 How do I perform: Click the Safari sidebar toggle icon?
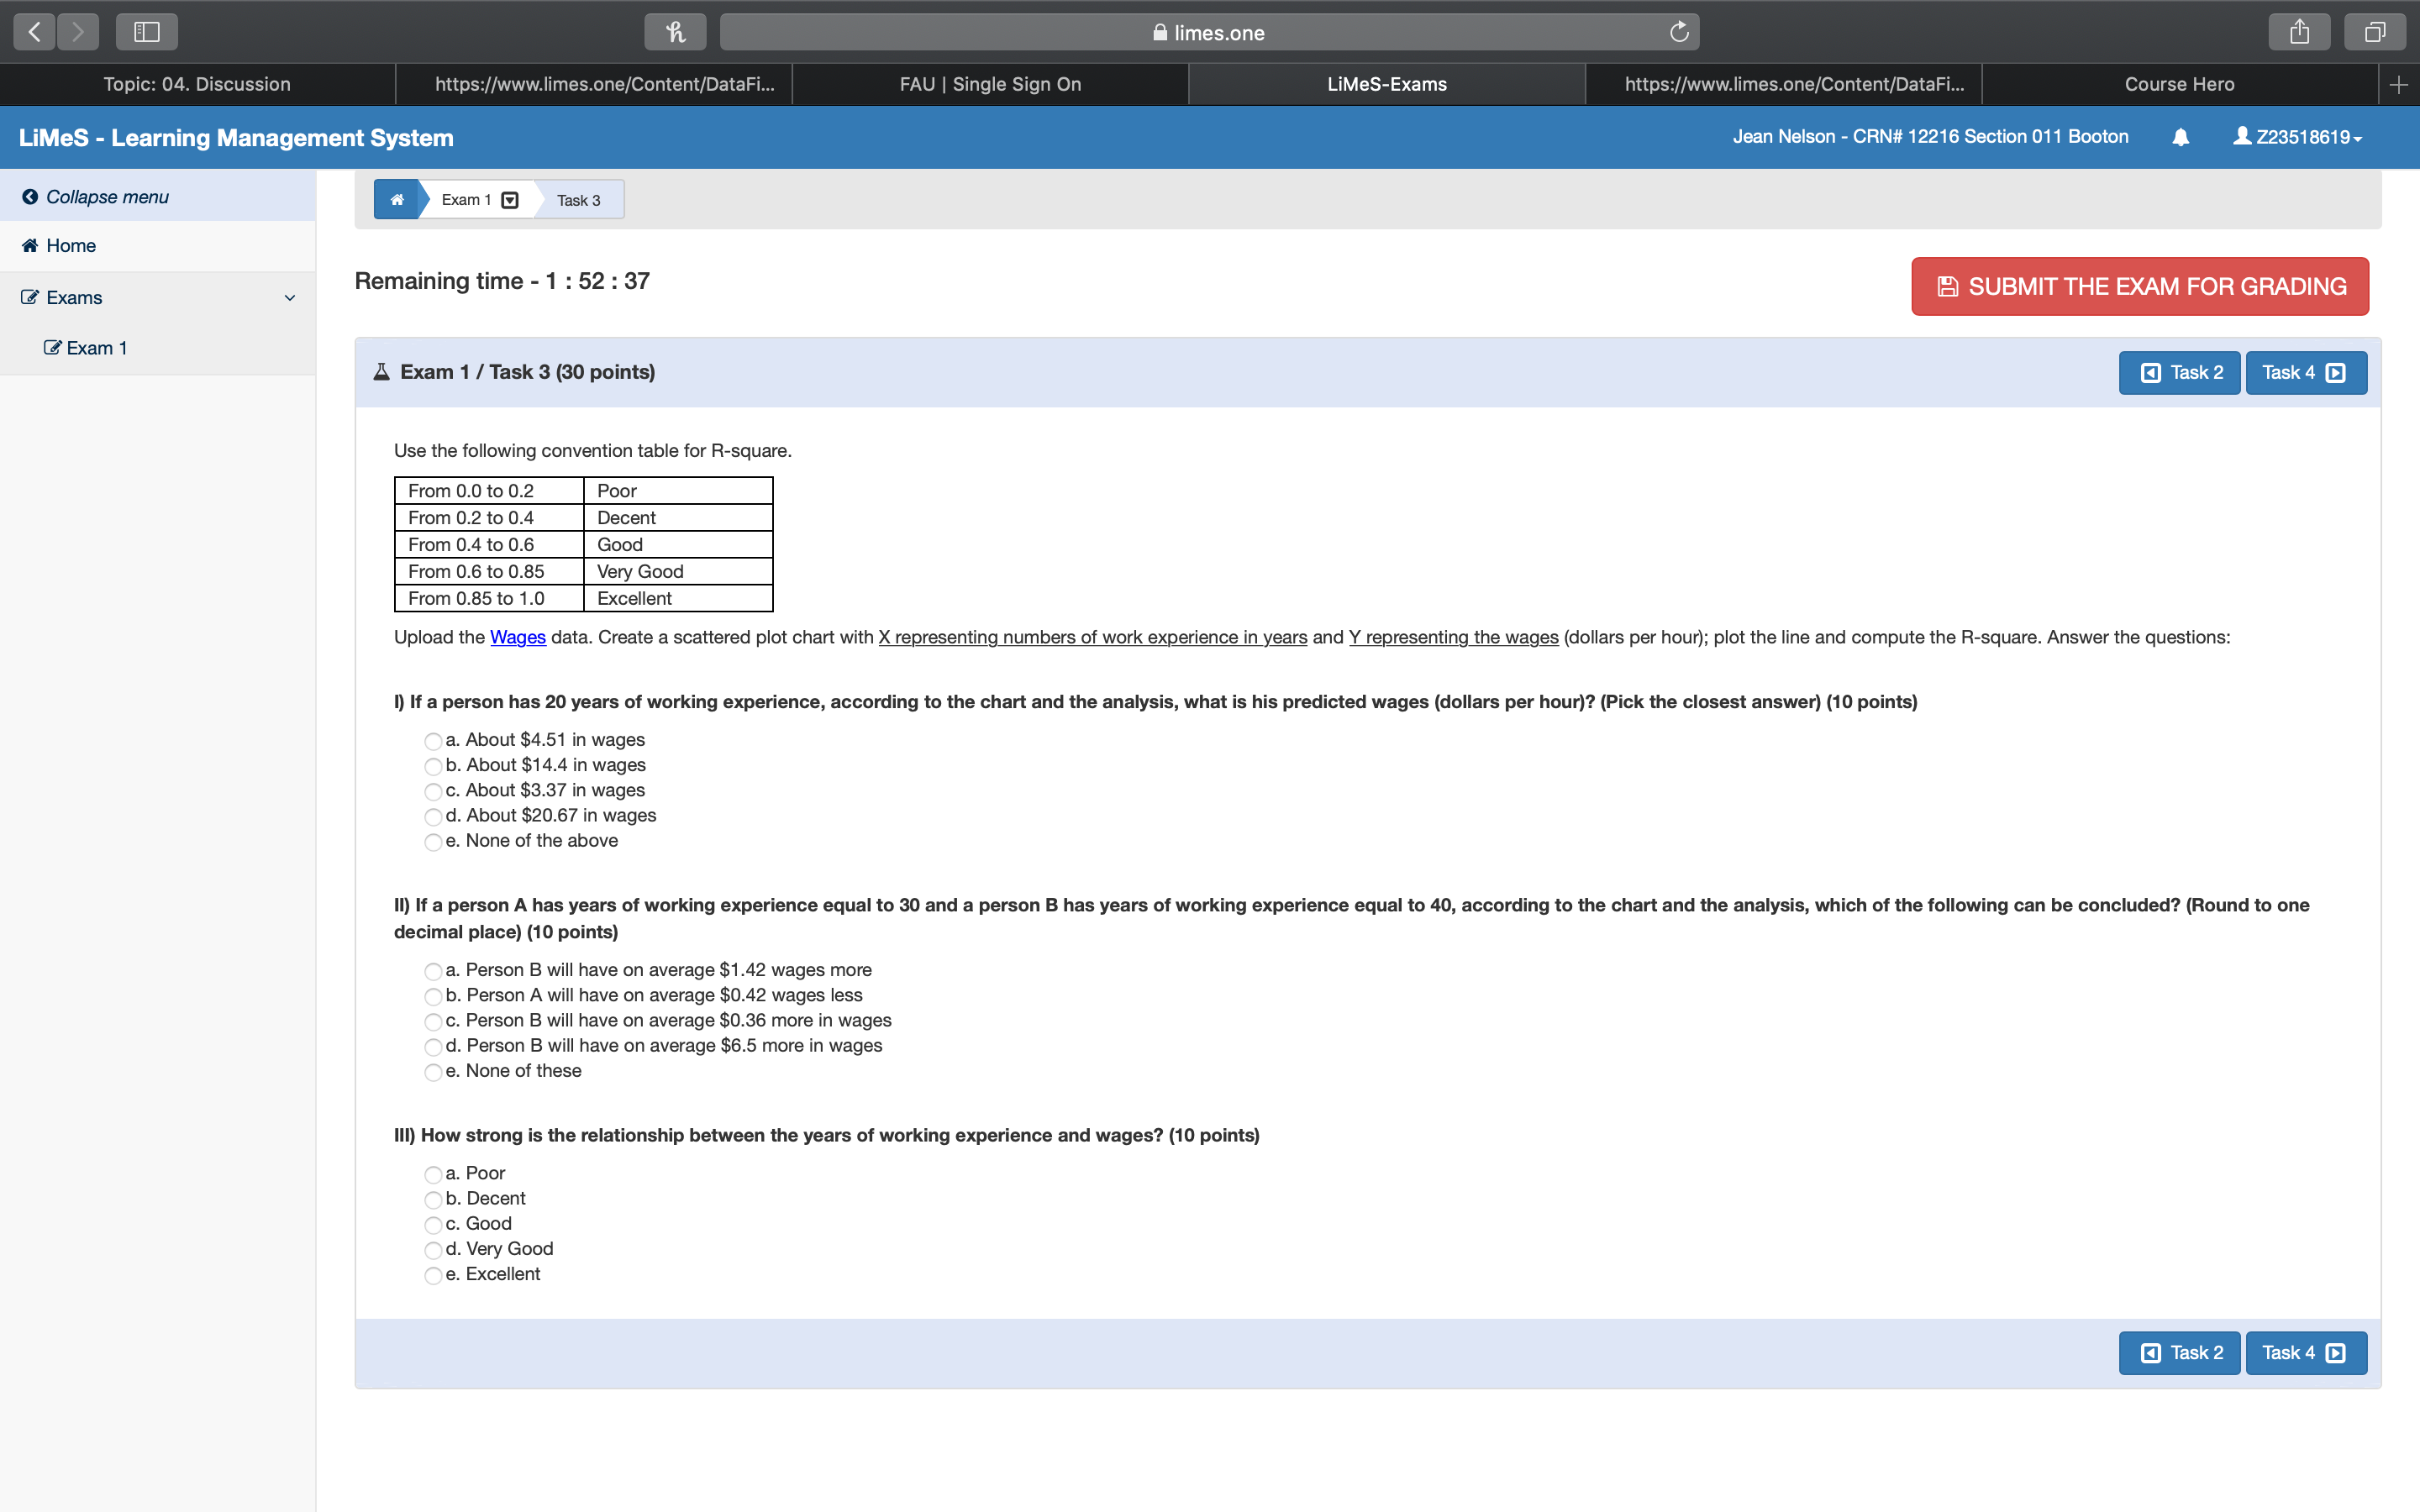147,32
